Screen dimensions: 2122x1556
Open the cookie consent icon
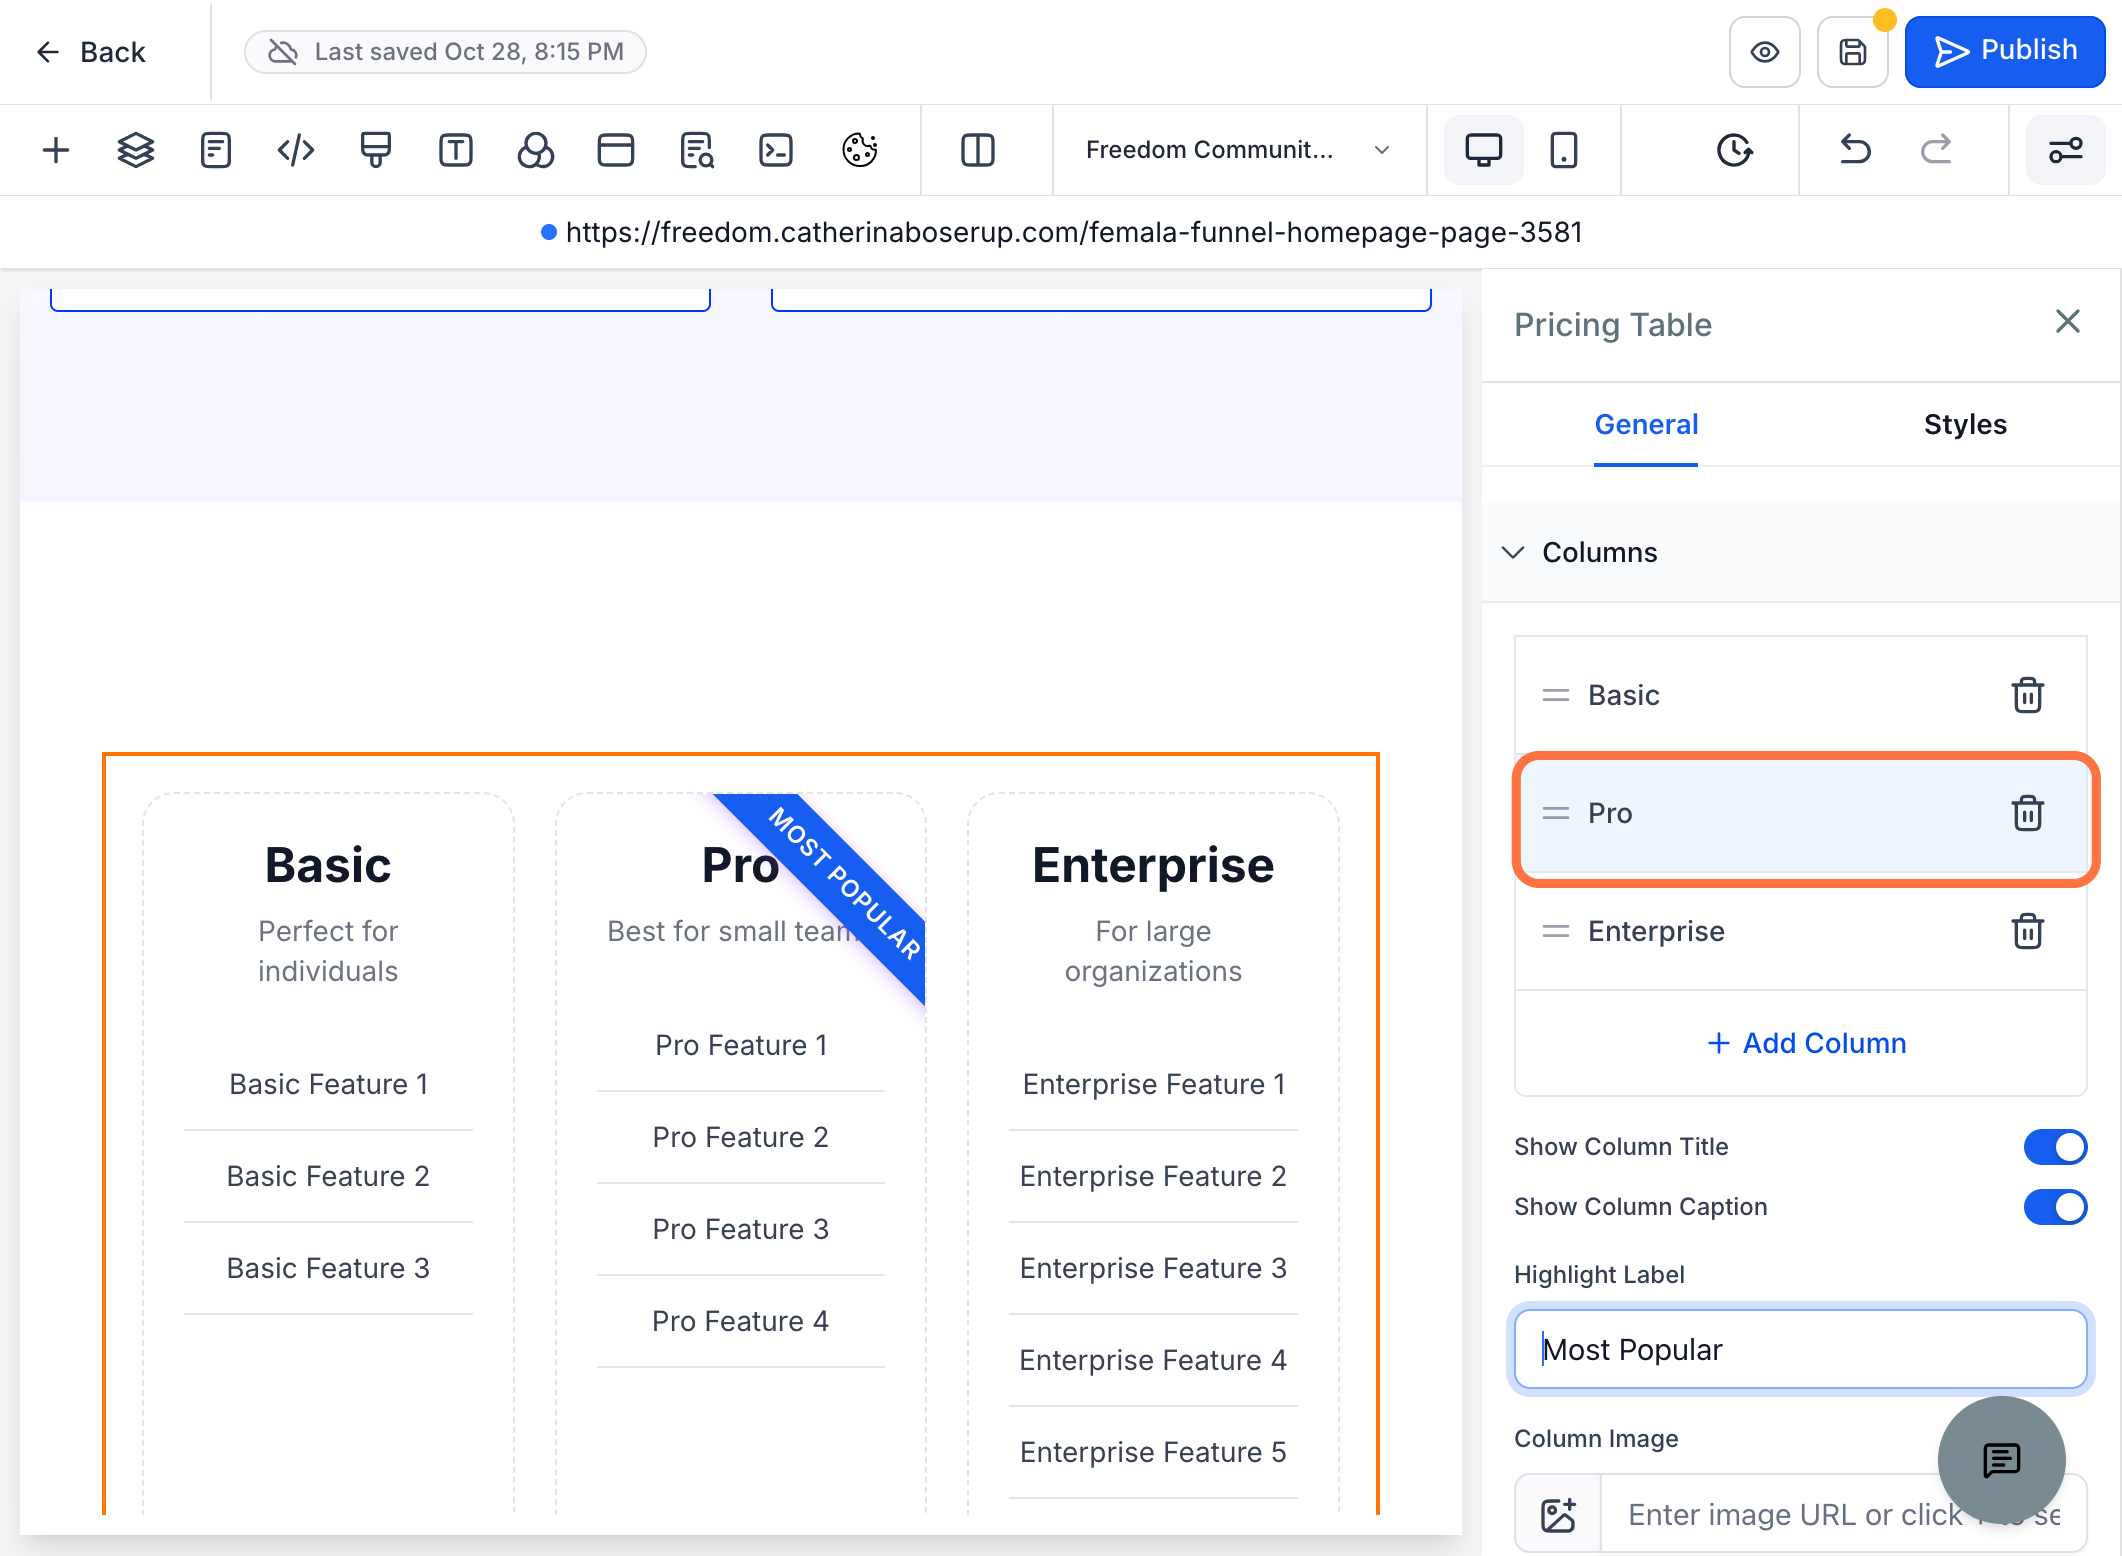point(860,150)
